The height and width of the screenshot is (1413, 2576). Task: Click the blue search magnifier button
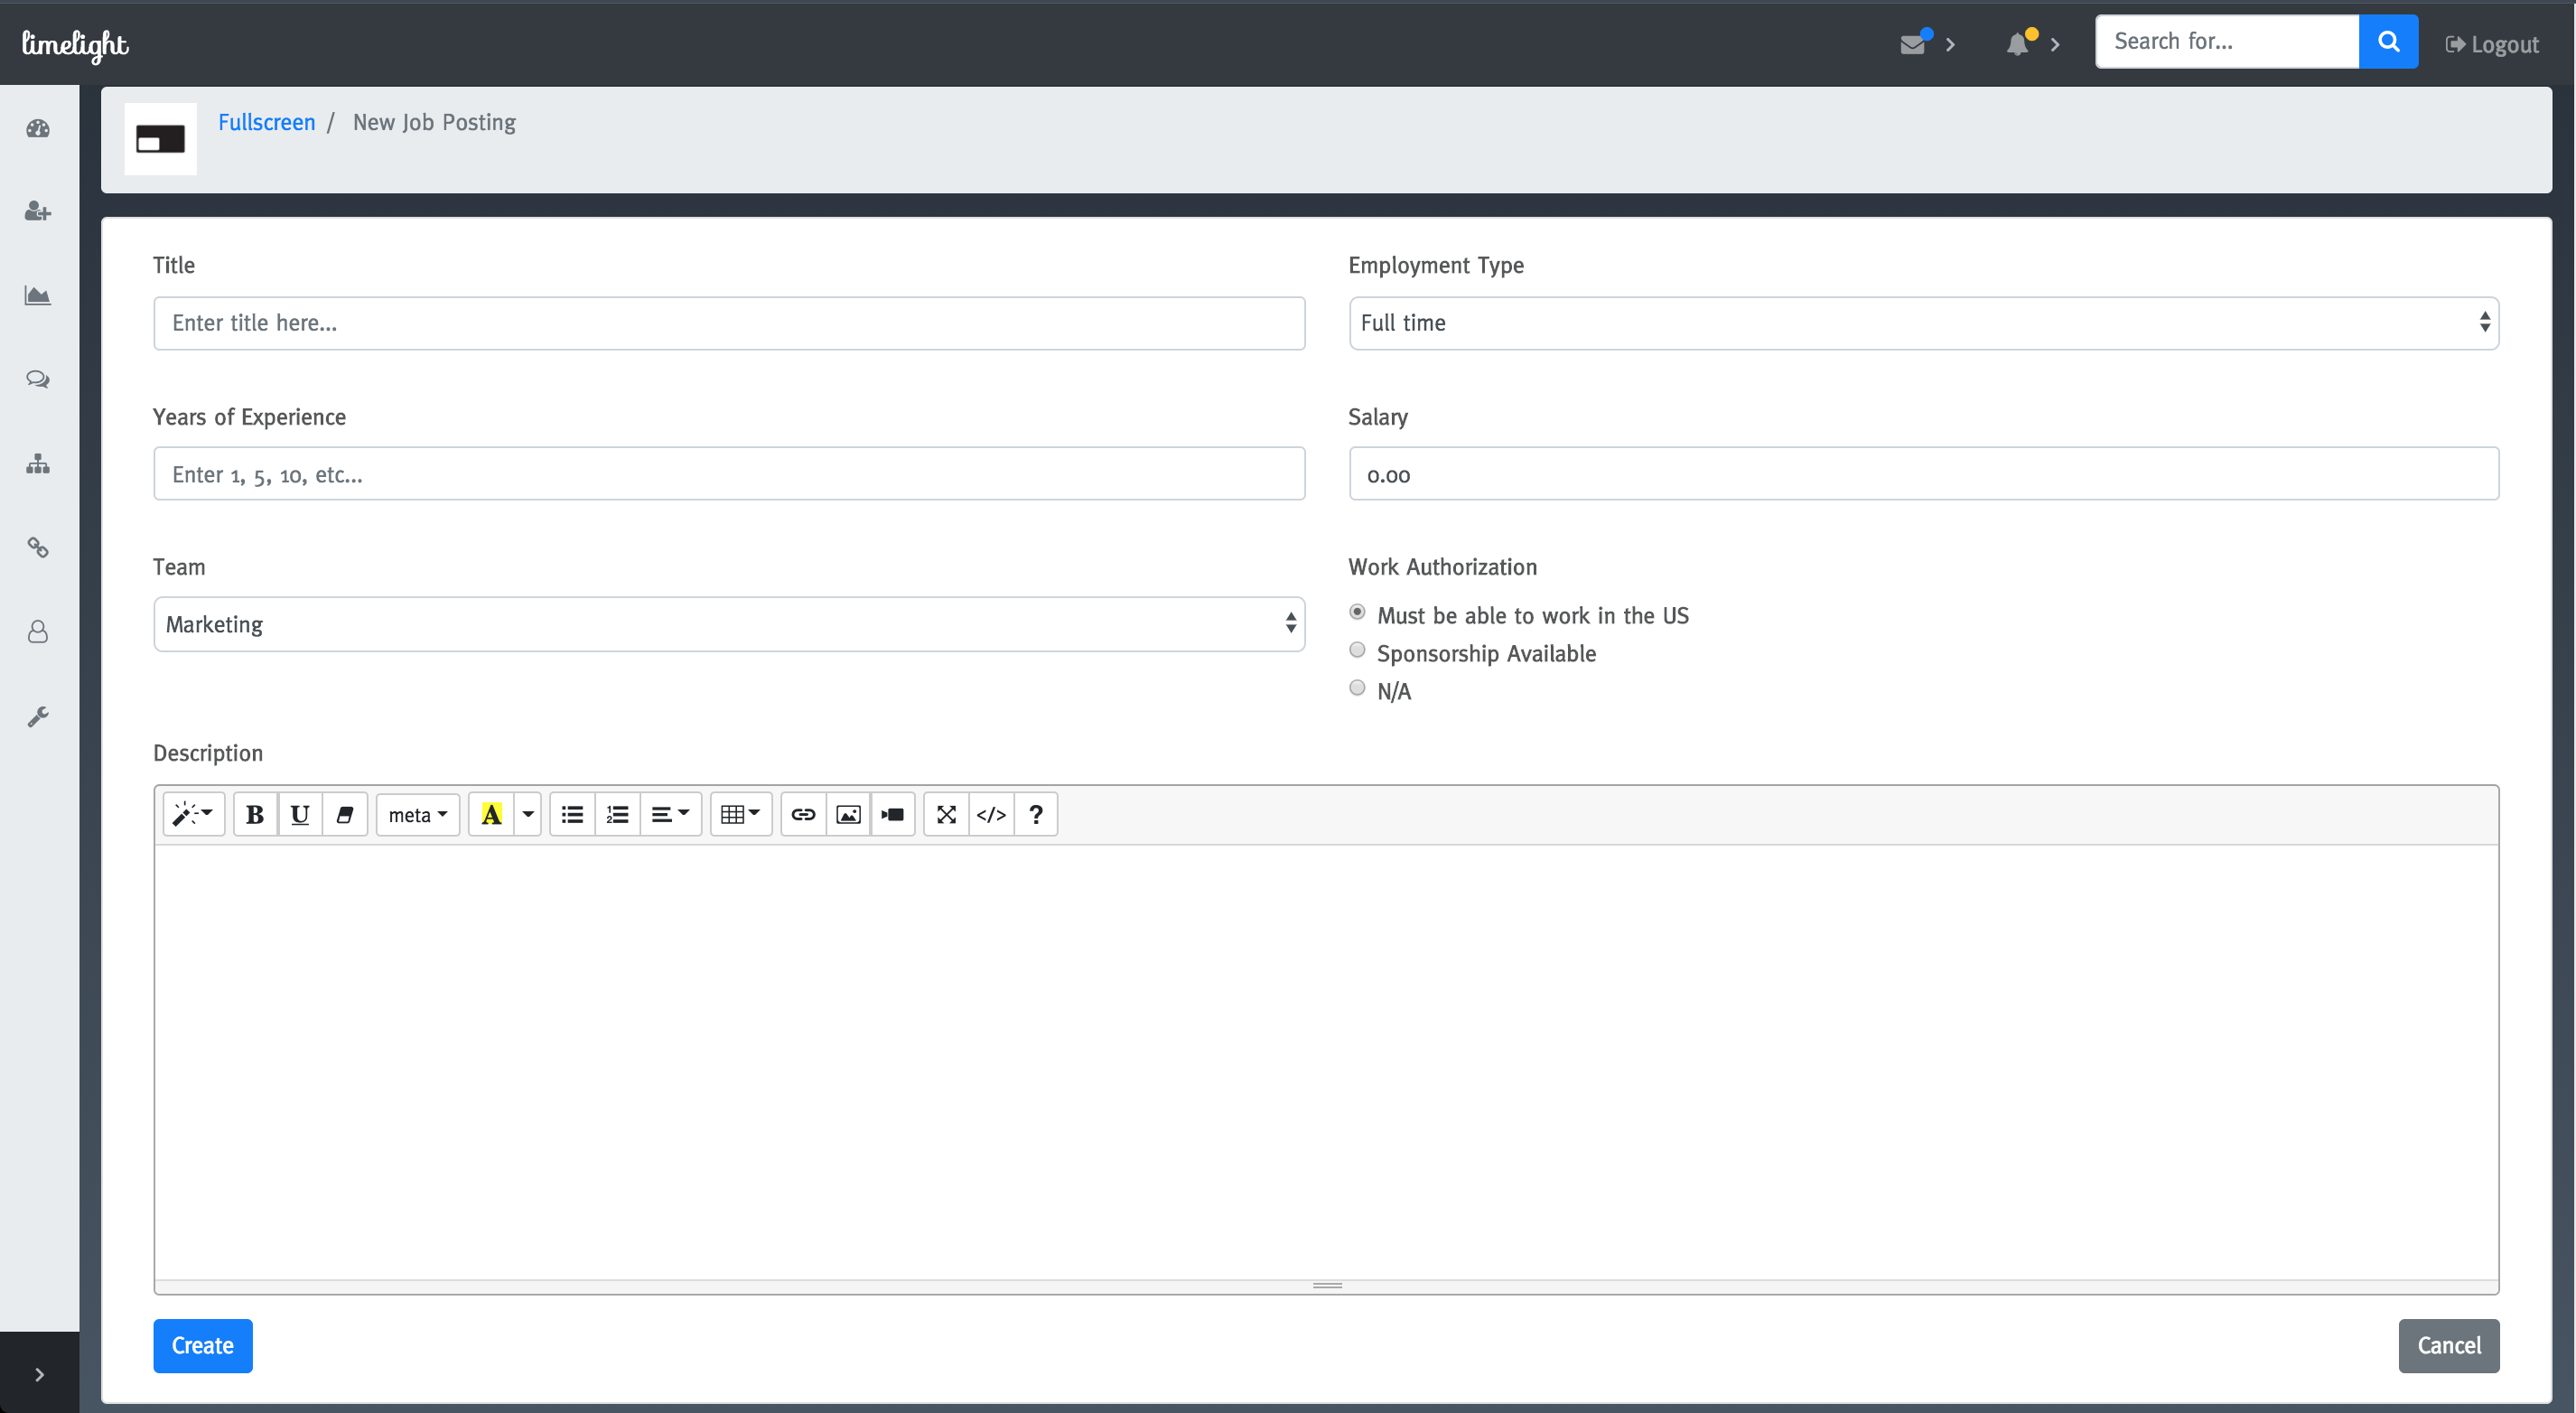(x=2388, y=41)
